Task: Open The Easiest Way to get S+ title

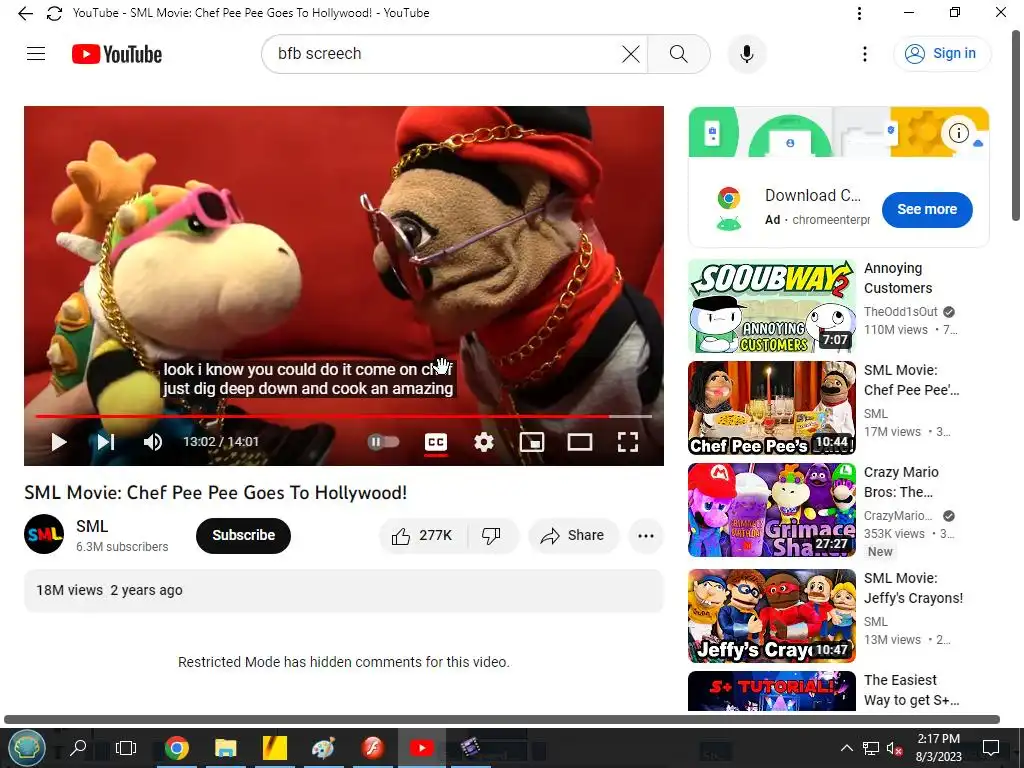Action: (911, 690)
